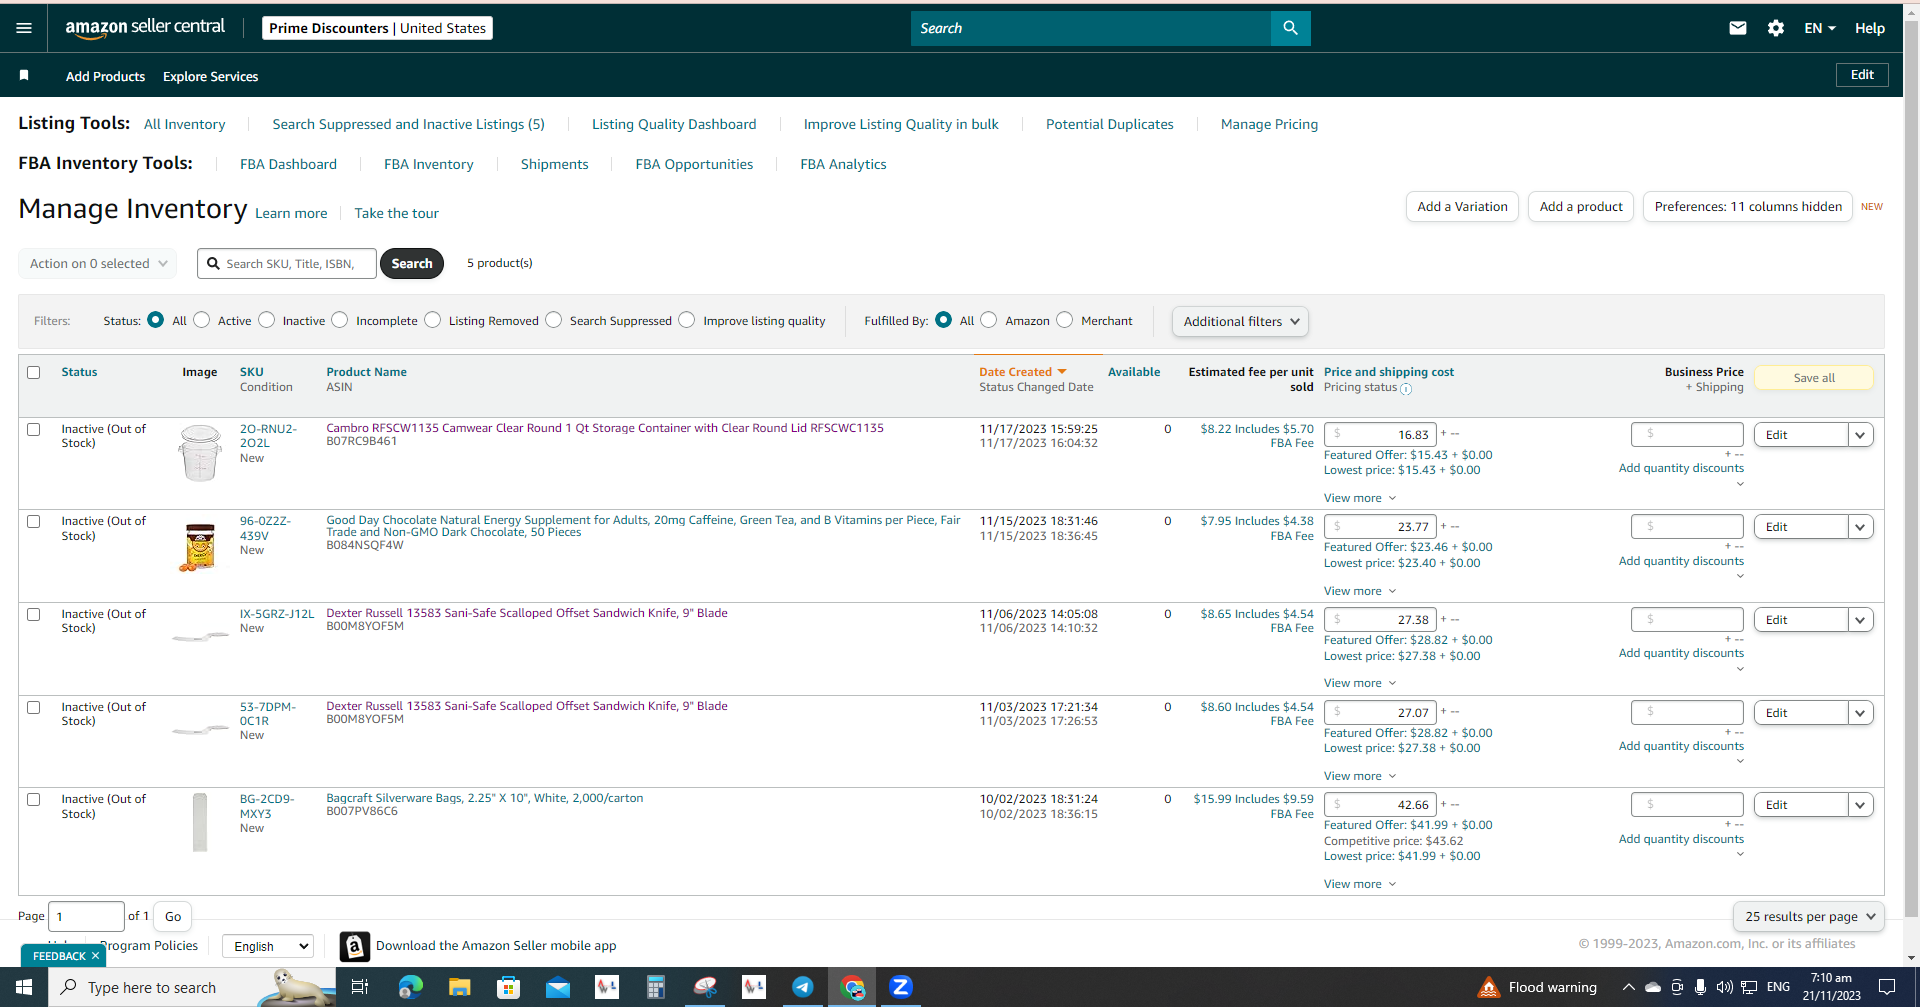Go to the Shipments page
Viewport: 1920px width, 1007px height.
pyautogui.click(x=554, y=164)
